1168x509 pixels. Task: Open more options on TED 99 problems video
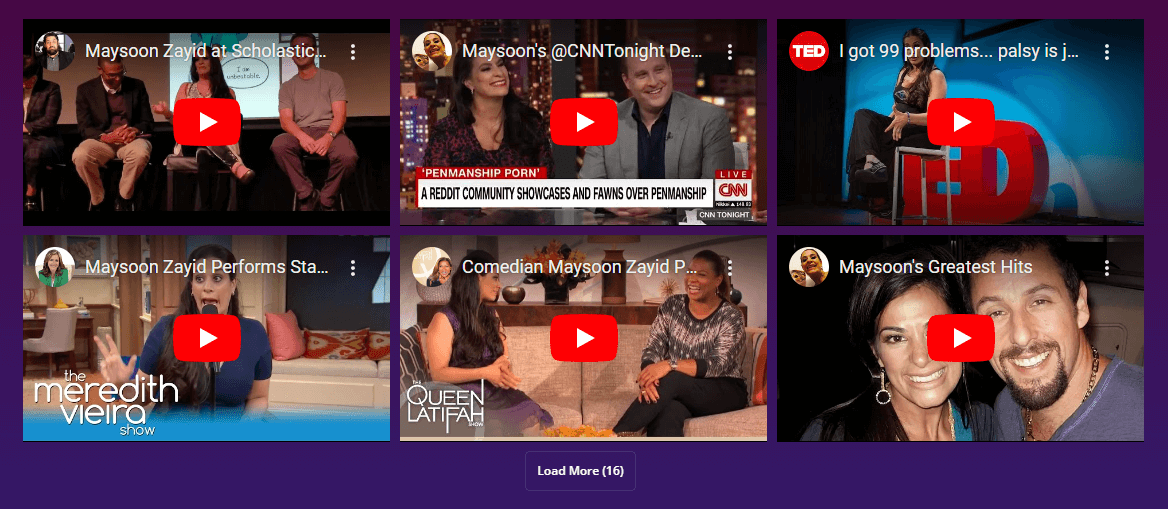[1107, 51]
